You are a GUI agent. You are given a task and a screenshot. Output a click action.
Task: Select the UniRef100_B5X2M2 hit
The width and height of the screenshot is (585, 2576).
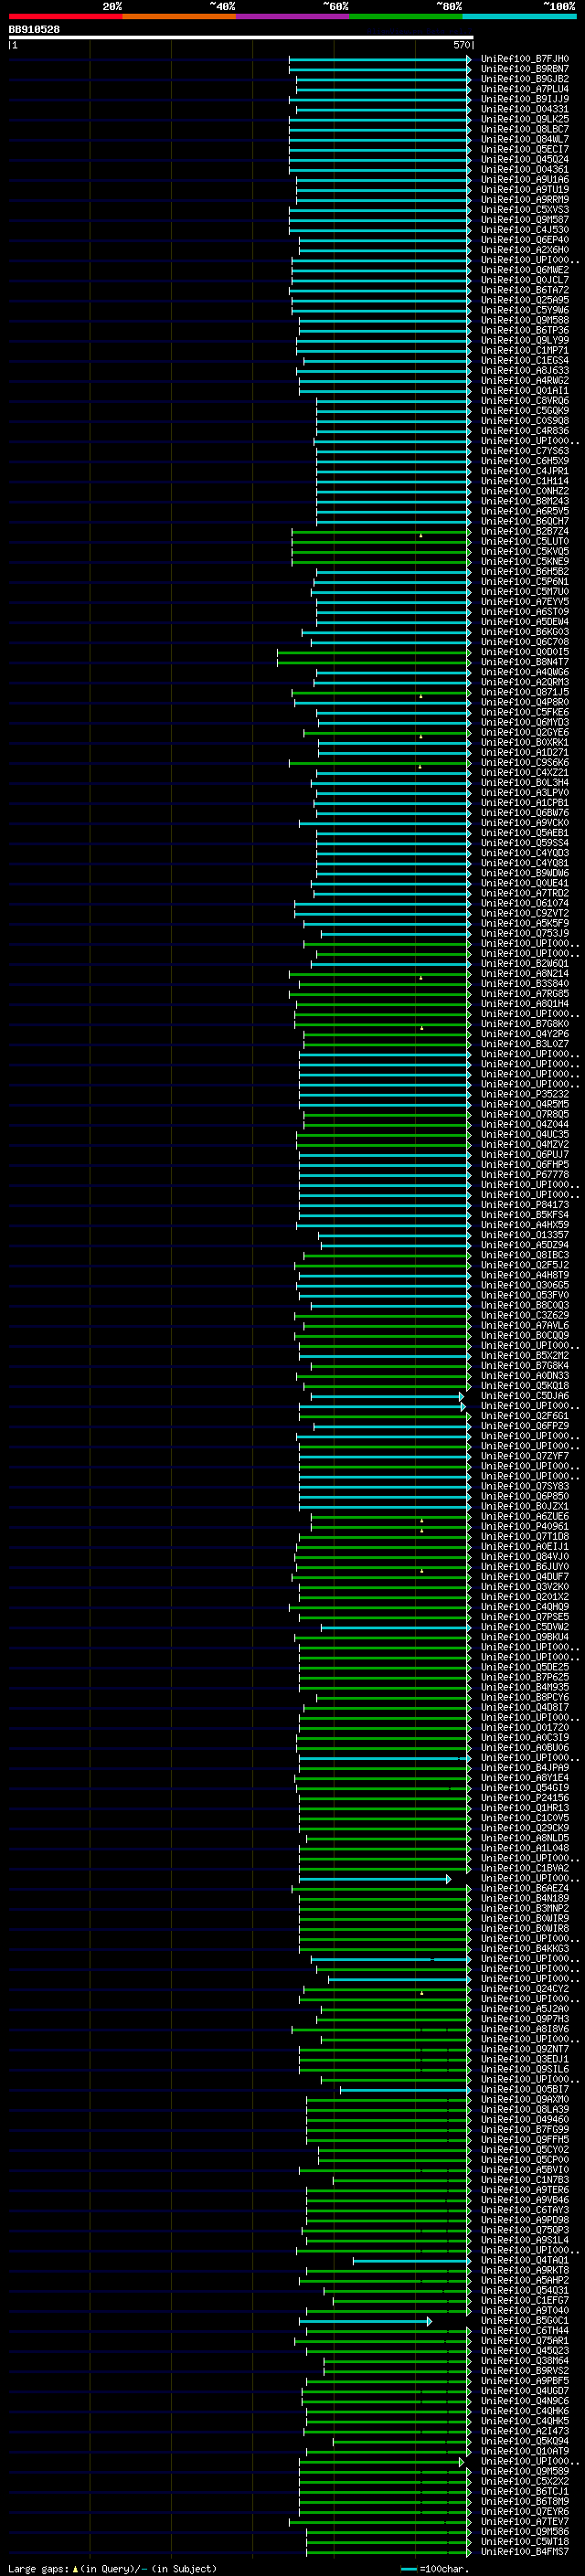coord(524,1355)
